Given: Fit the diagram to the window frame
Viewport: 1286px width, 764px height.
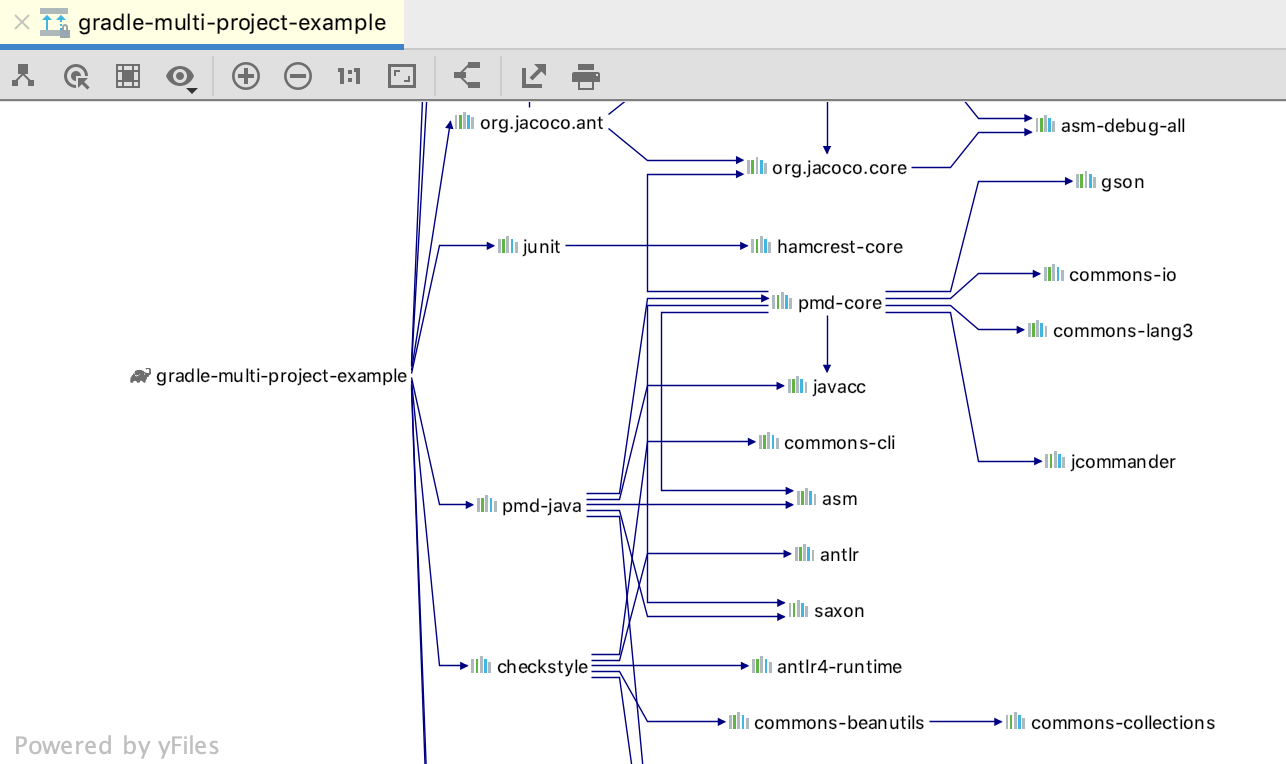Looking at the screenshot, I should 401,76.
